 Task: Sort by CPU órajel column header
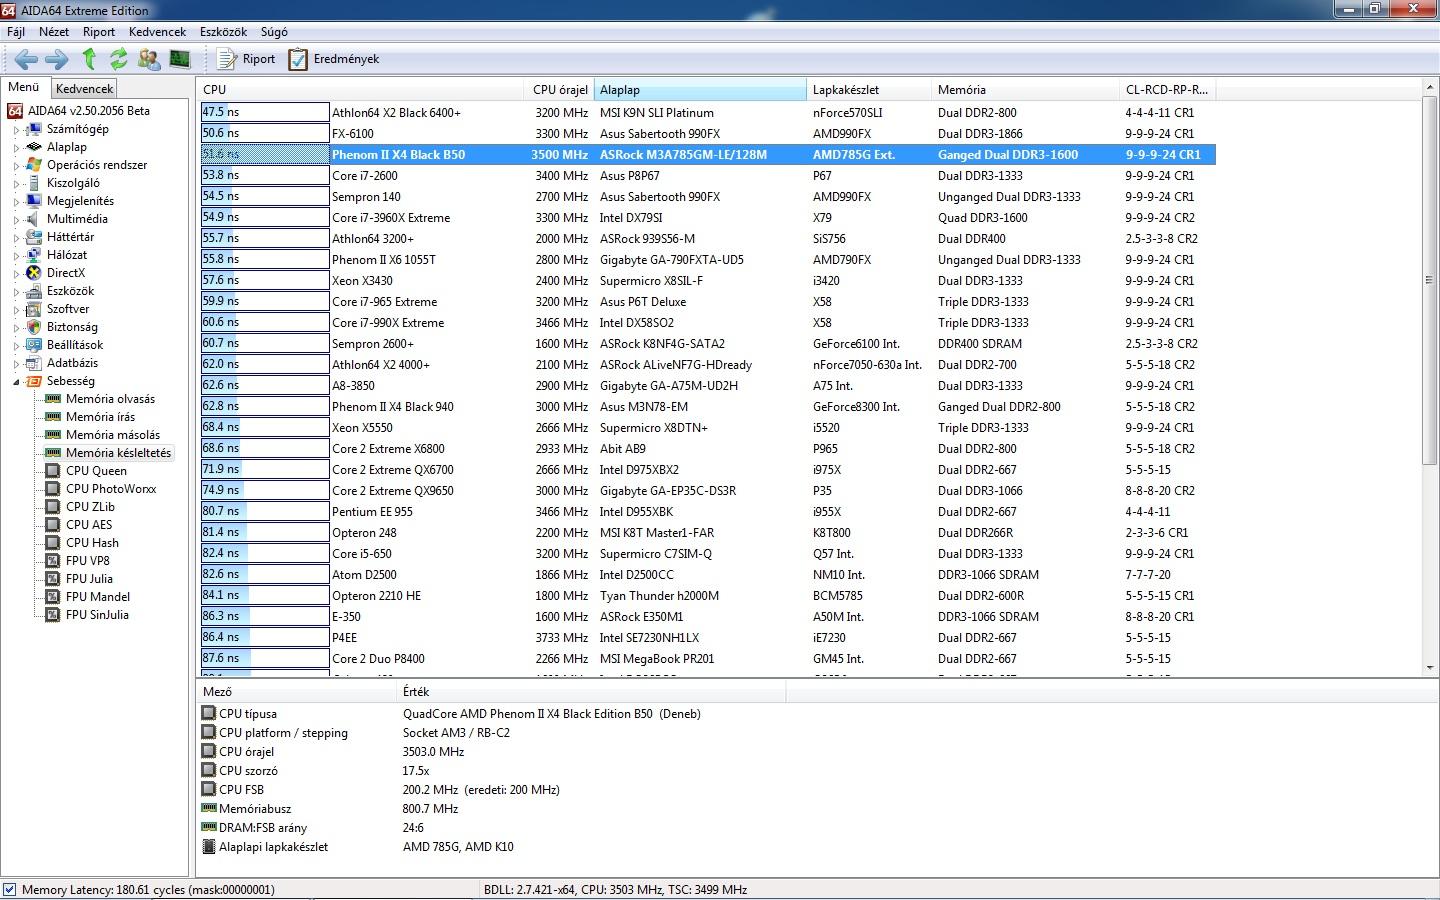[560, 90]
